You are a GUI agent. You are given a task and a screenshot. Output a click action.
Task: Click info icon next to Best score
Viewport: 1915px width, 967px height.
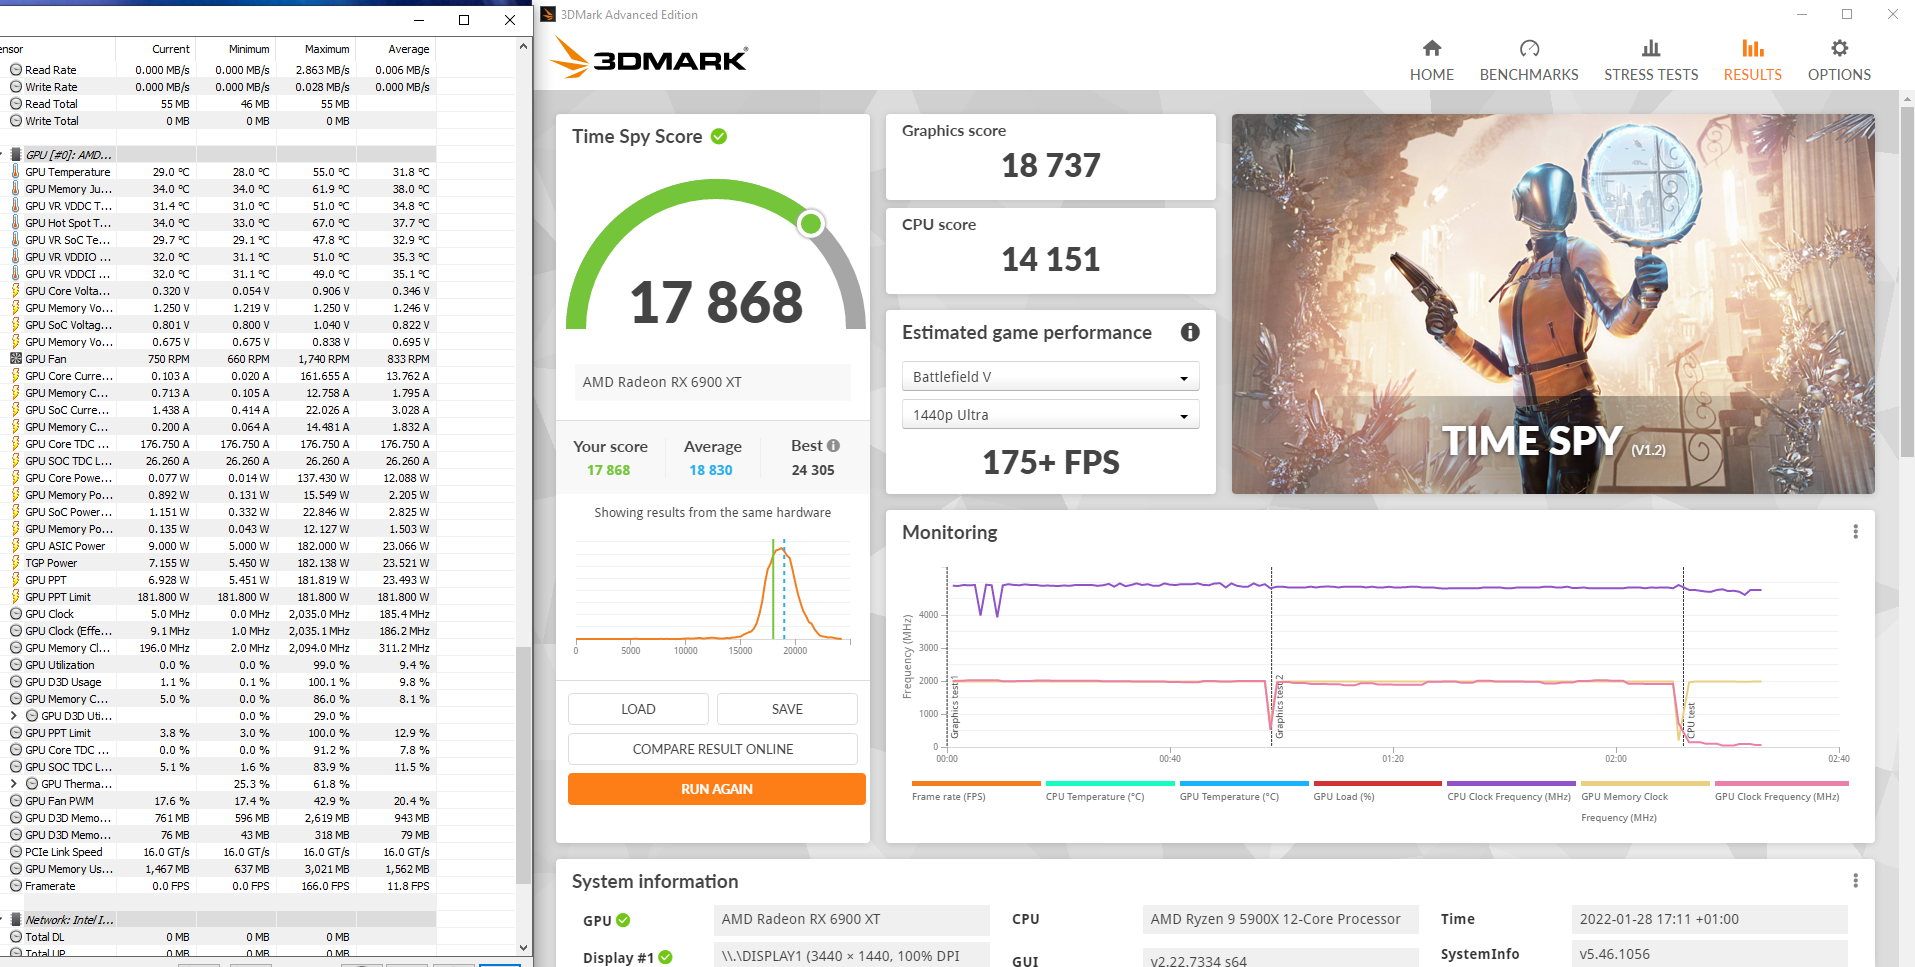point(834,446)
